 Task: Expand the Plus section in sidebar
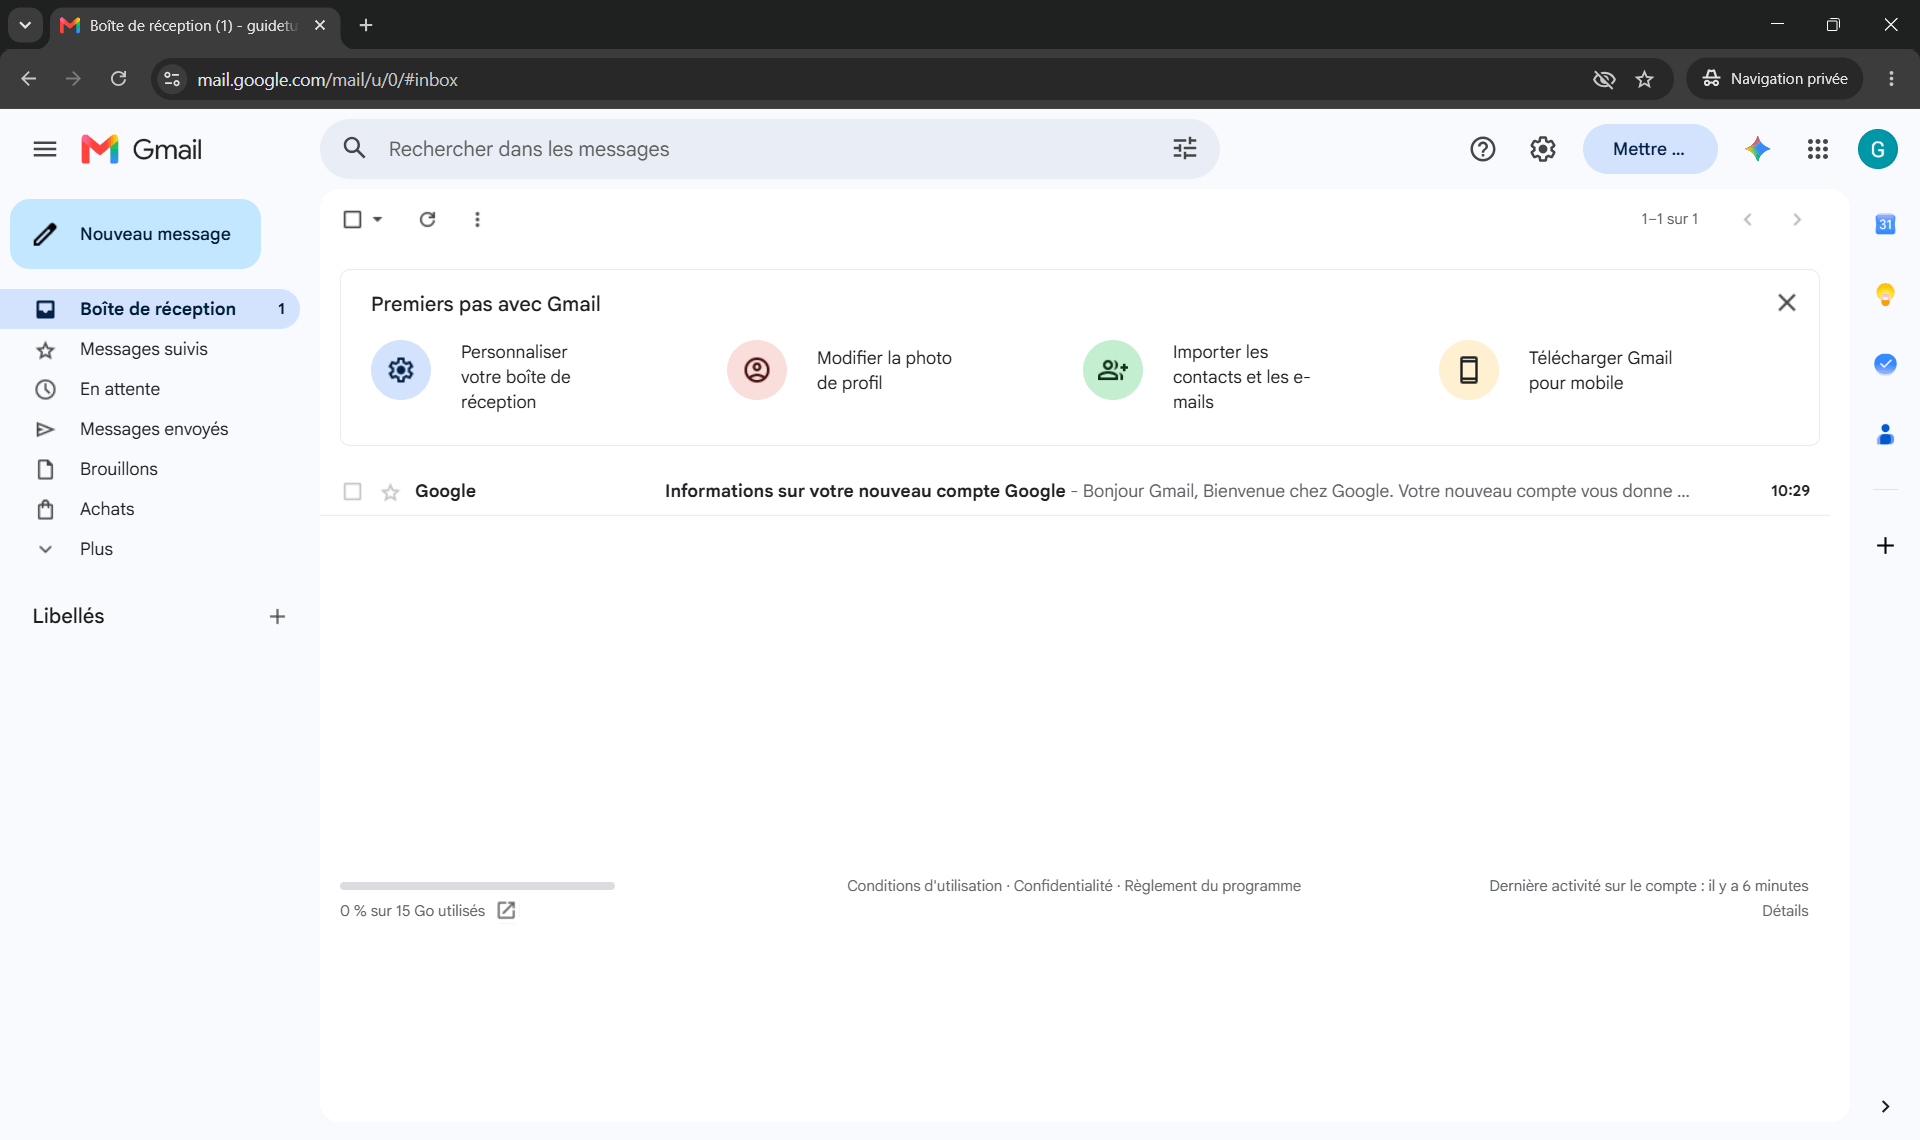(96, 549)
